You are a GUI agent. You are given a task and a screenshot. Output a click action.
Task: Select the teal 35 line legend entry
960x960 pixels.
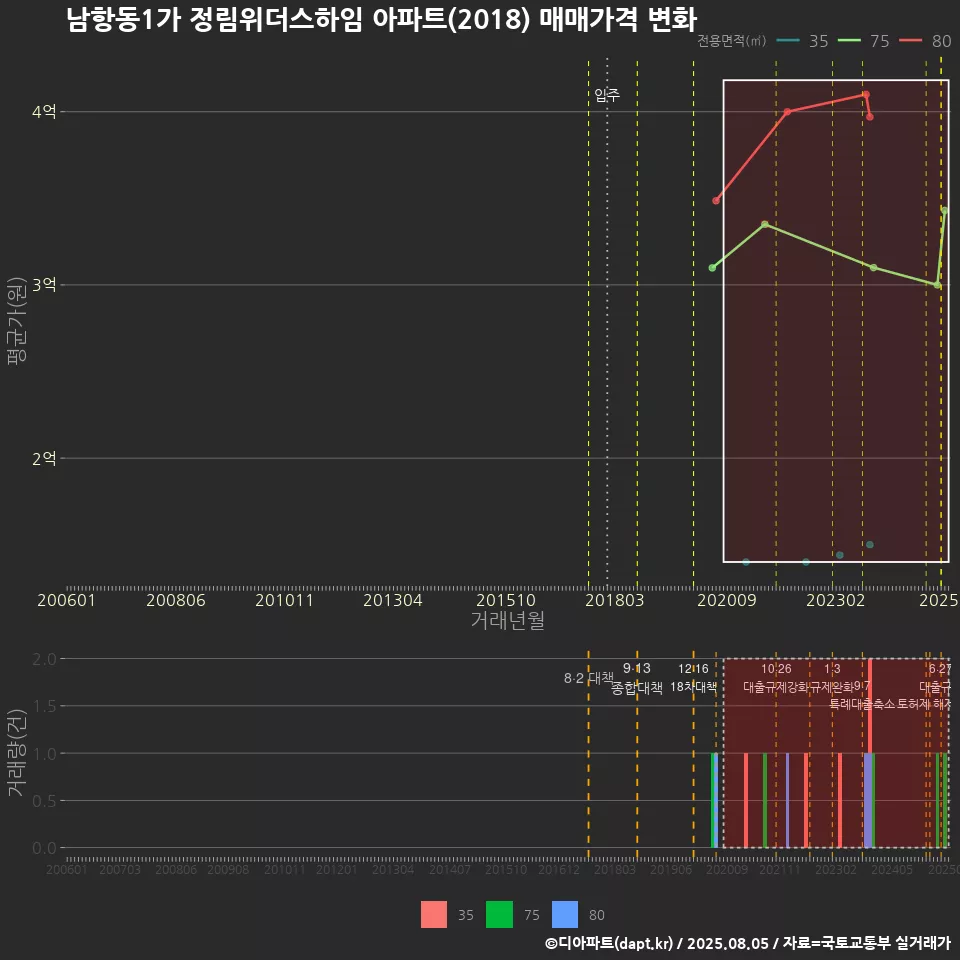(803, 41)
